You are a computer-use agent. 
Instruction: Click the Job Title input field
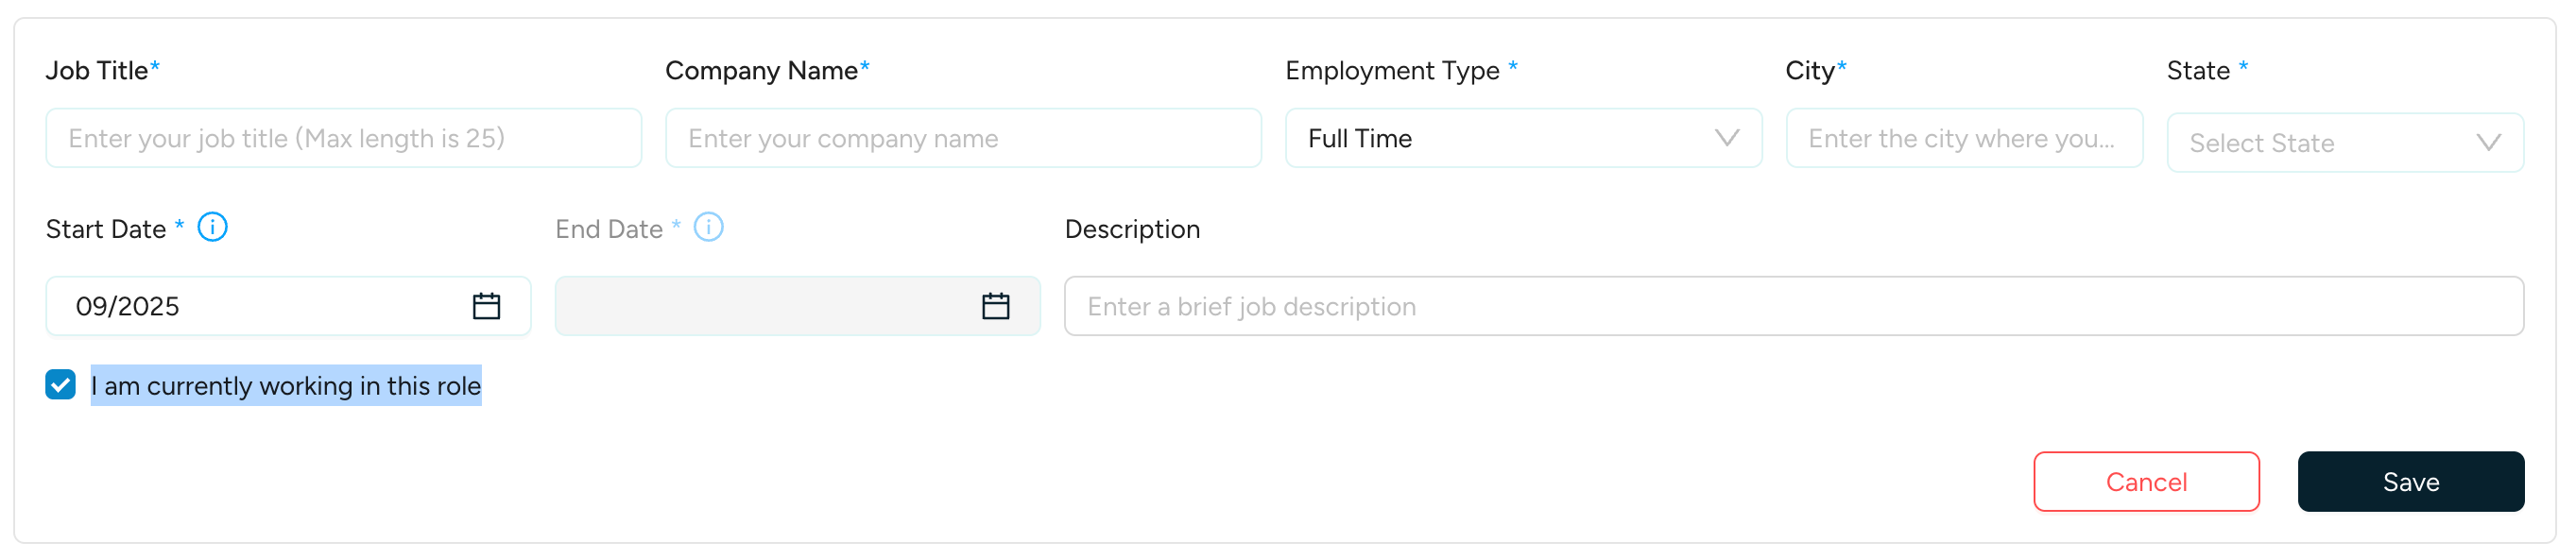344,138
